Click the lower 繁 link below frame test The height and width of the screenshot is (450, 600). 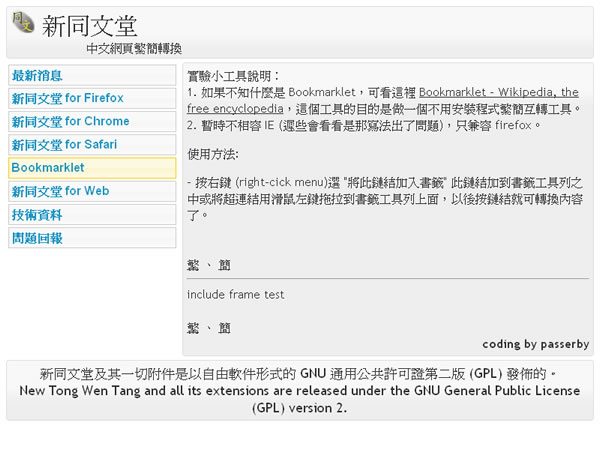[x=193, y=327]
